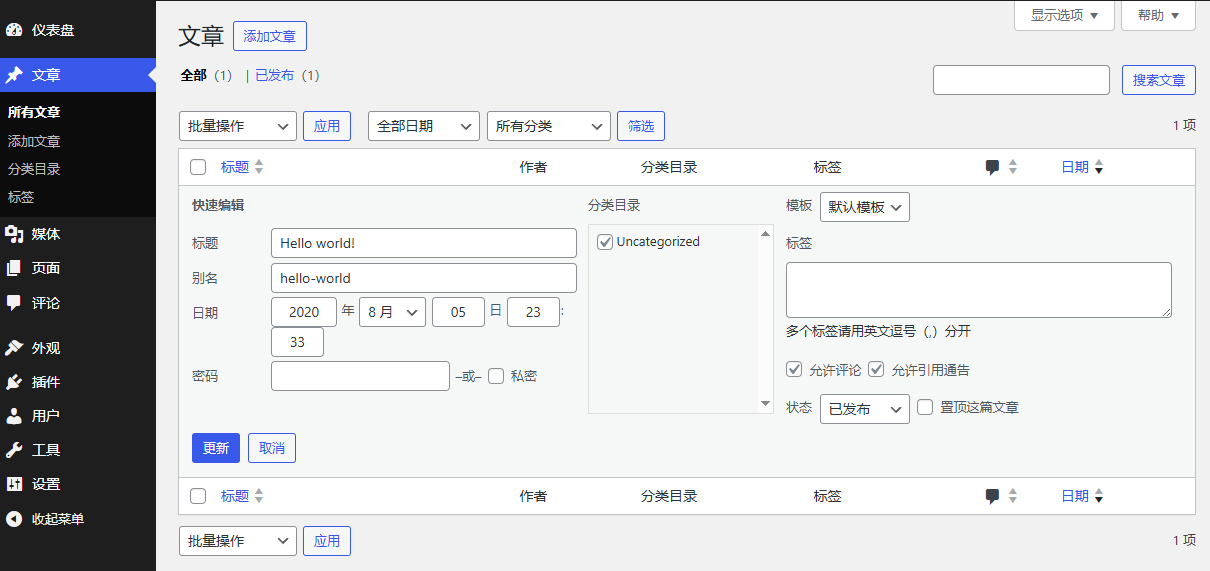Toggle select-all checkbox in bottom table footer
Screen dimensions: 1210x571
[x=198, y=496]
